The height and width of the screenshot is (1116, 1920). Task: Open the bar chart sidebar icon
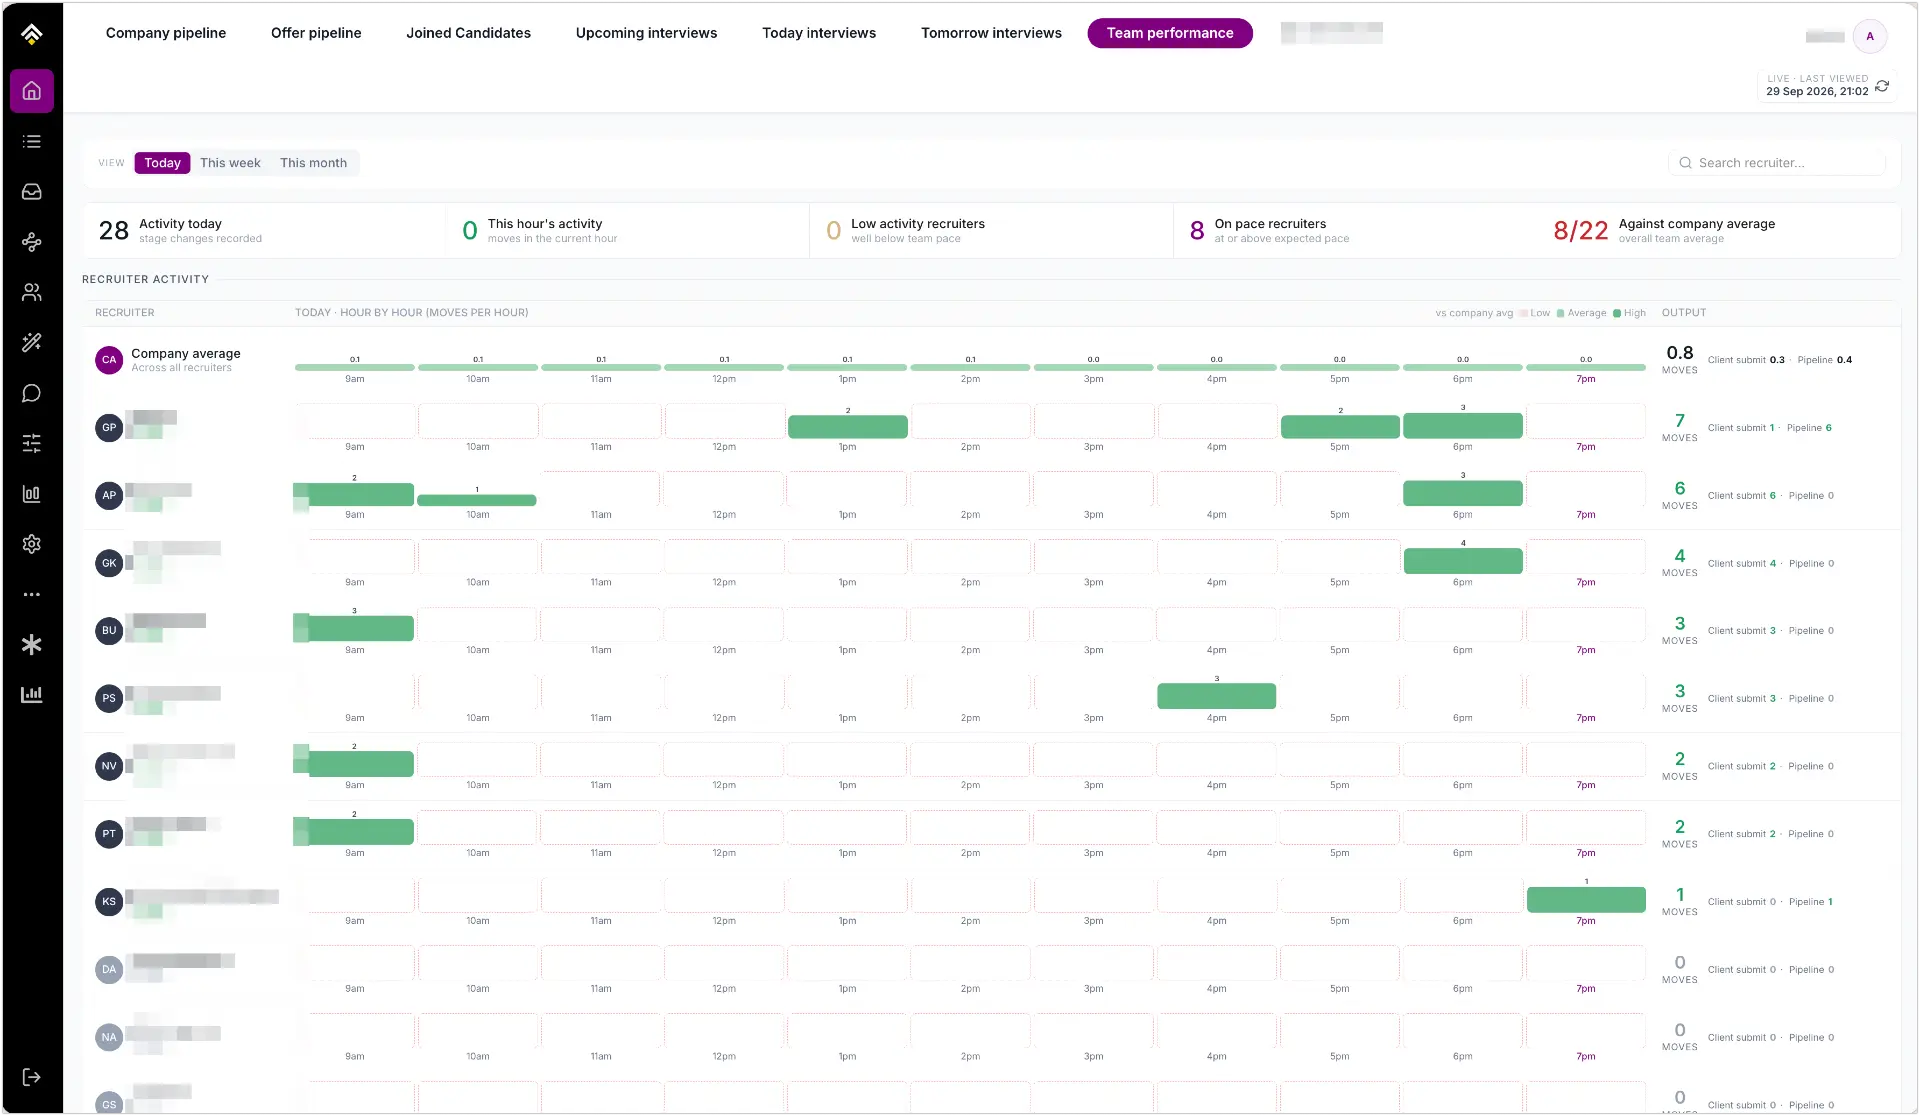click(32, 494)
